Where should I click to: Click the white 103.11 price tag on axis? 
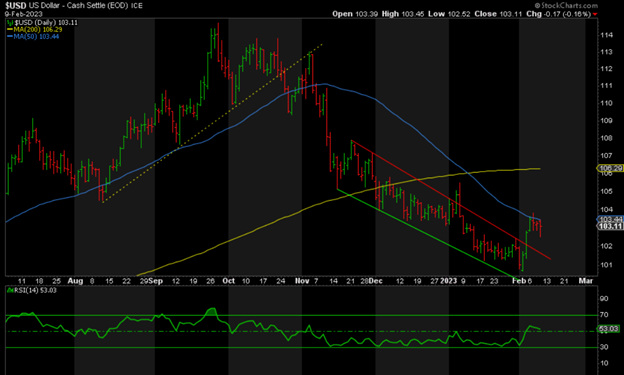[x=610, y=226]
